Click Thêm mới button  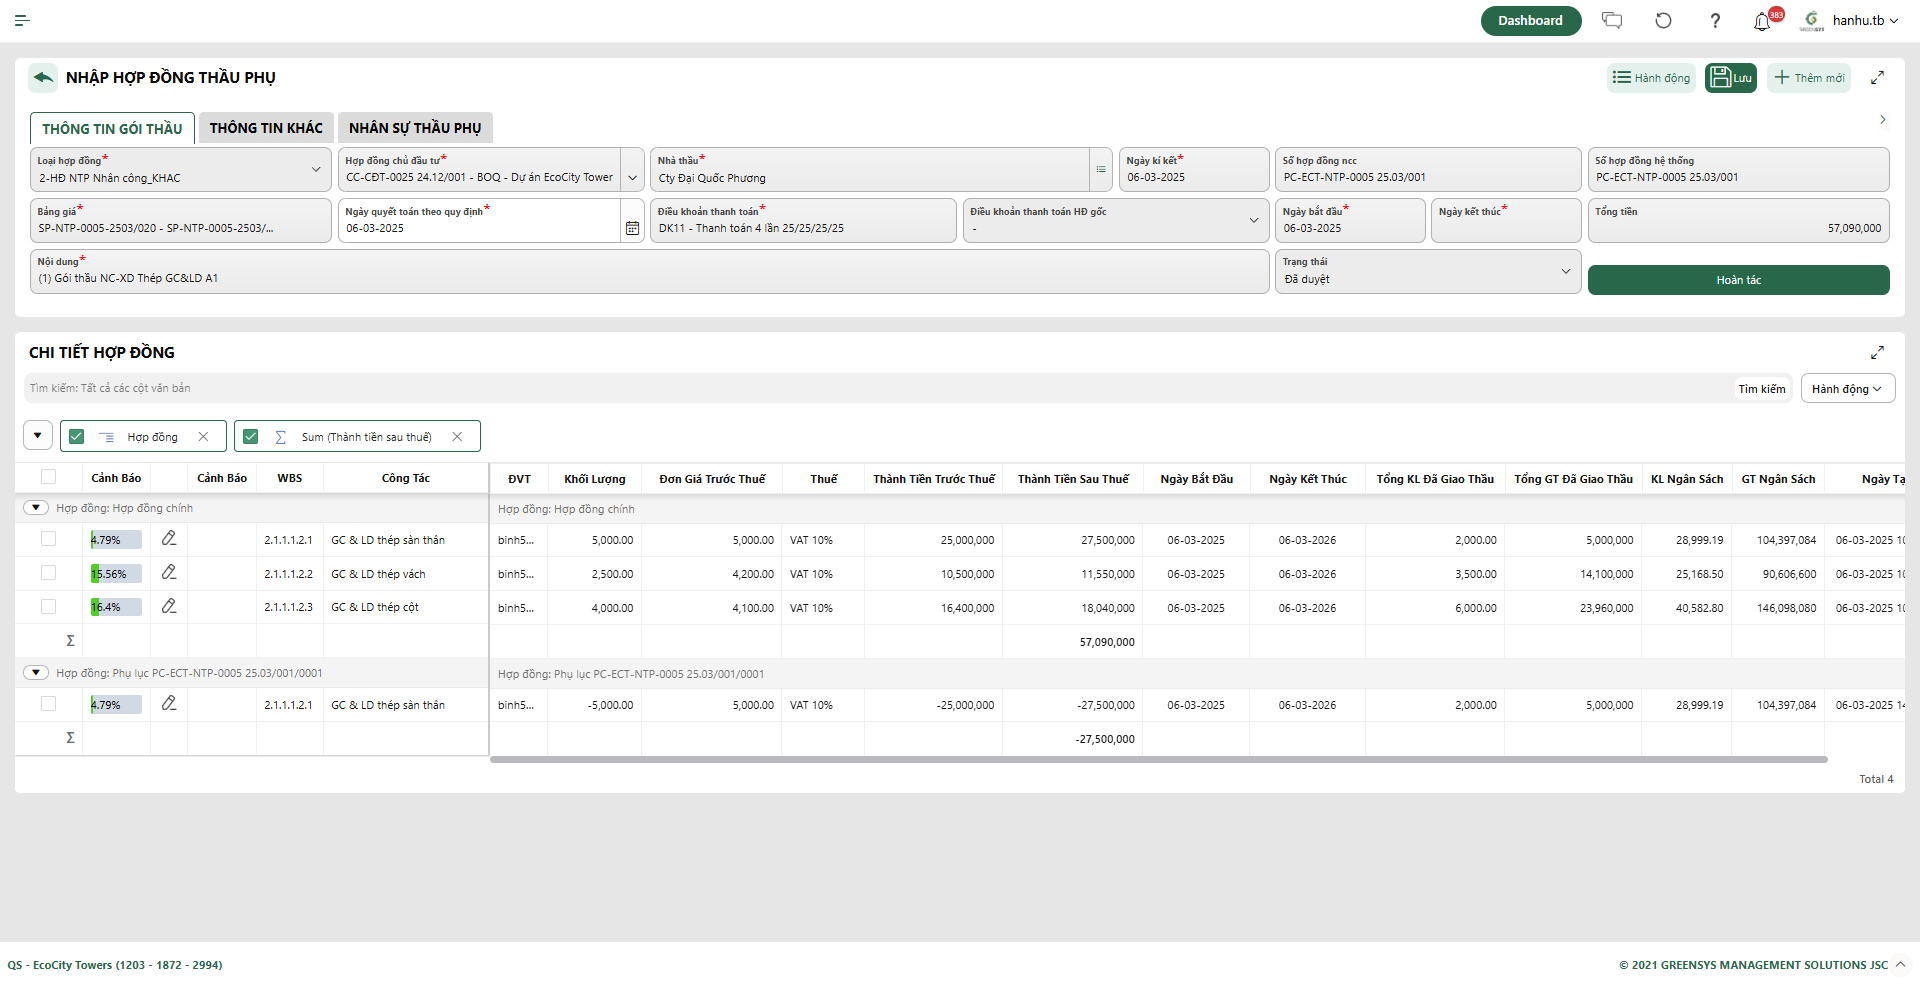[1809, 78]
